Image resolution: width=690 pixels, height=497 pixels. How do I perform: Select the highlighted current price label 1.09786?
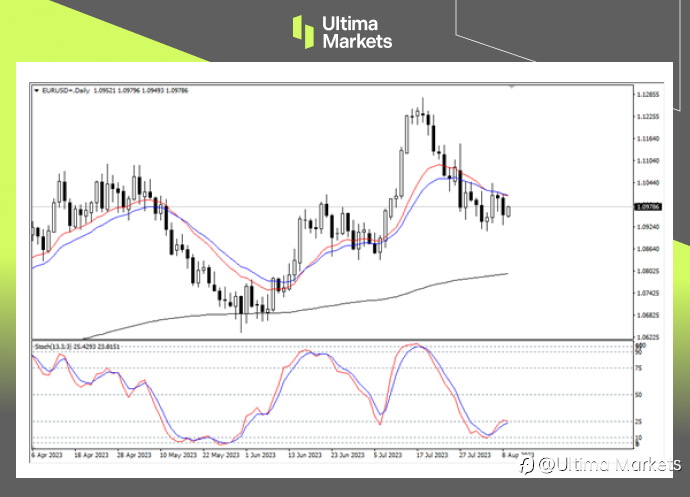648,207
